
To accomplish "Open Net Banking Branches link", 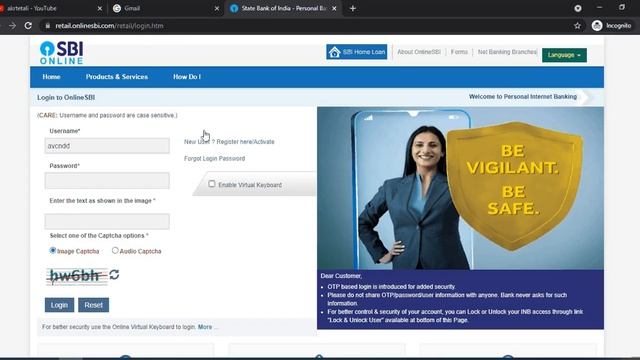I will coord(507,52).
